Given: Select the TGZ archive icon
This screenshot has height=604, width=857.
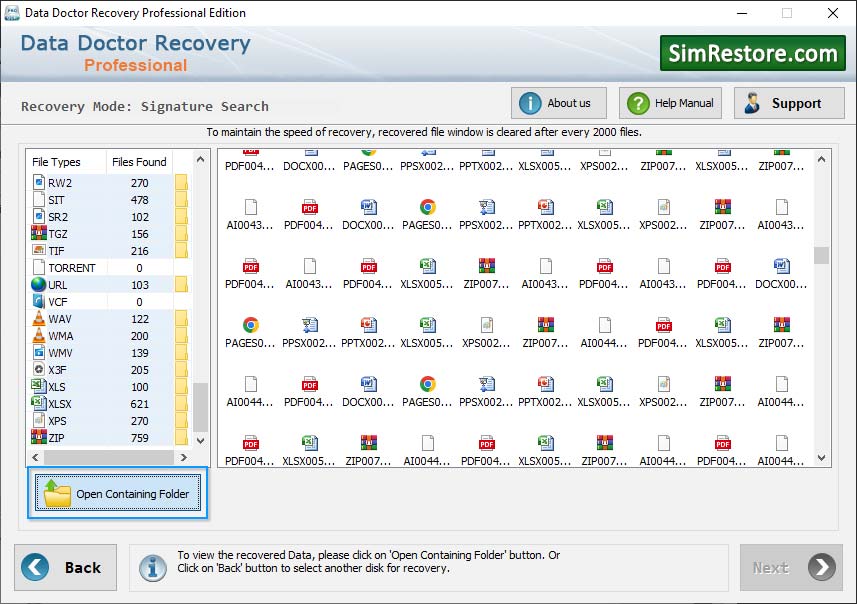Looking at the screenshot, I should coord(39,233).
